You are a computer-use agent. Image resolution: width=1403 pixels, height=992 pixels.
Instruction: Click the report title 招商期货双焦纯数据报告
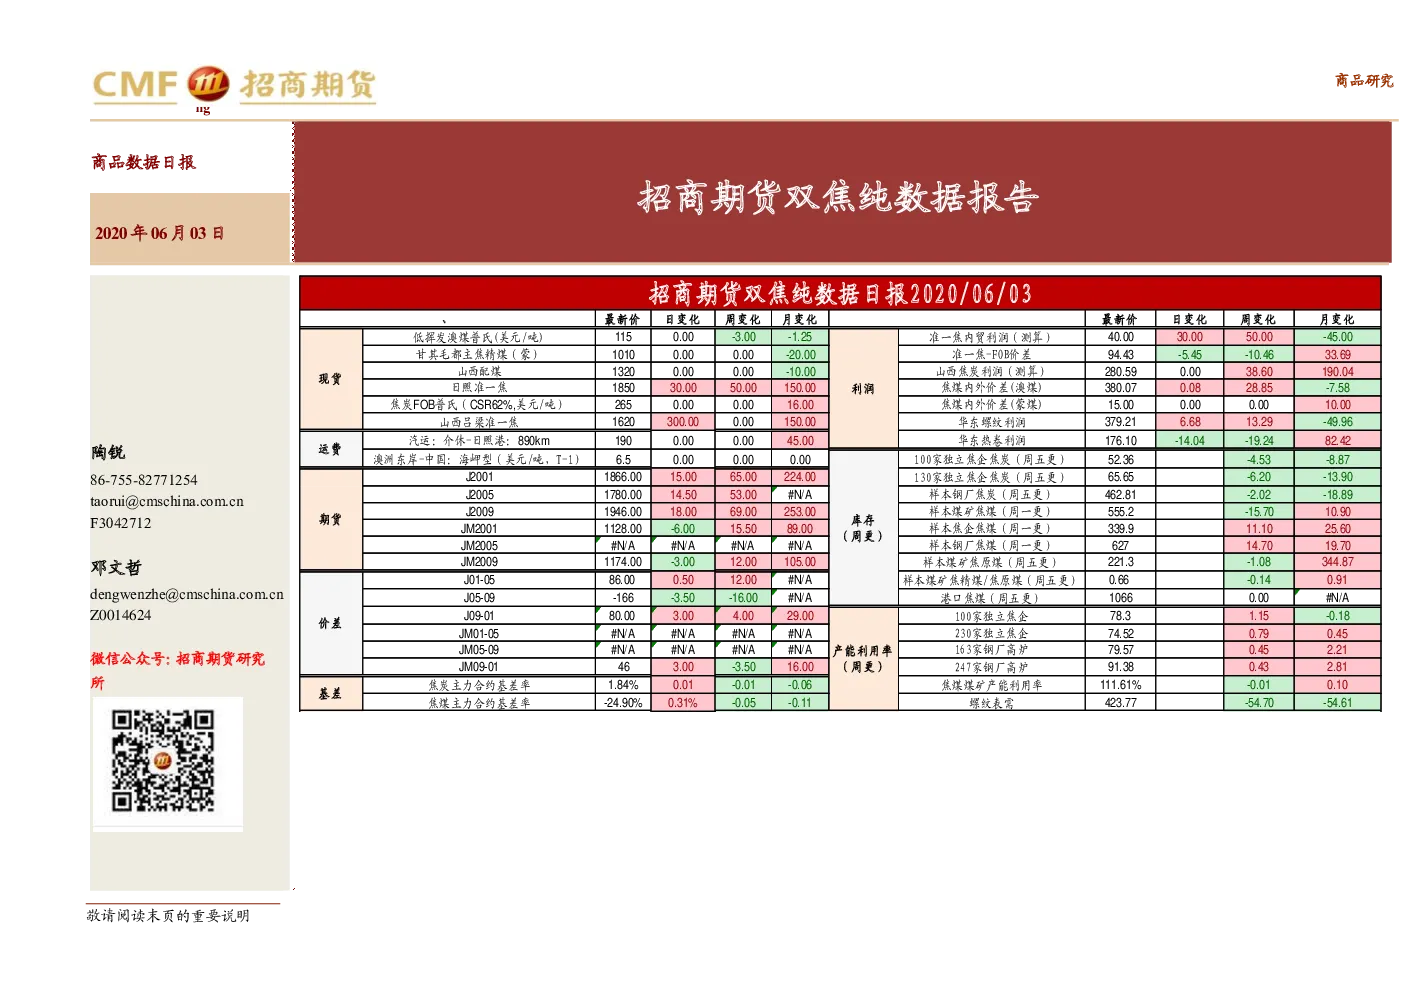click(838, 197)
